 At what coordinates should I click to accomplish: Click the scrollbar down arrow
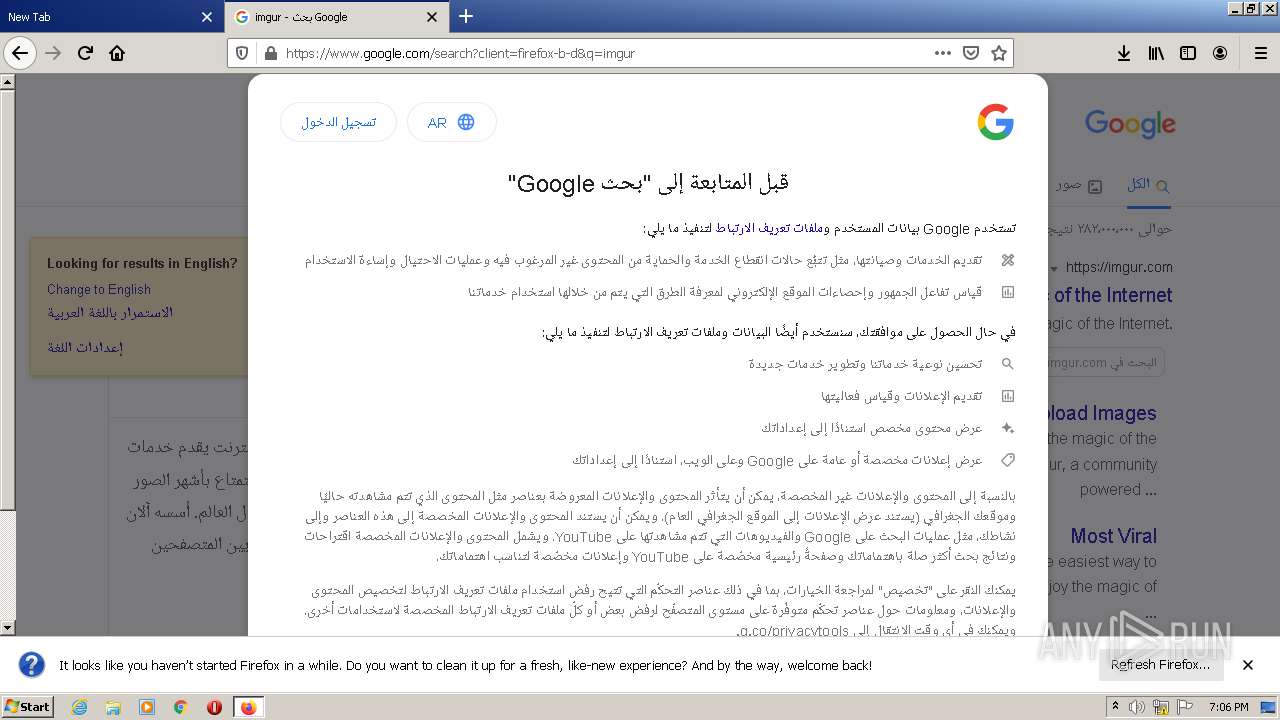[8, 628]
